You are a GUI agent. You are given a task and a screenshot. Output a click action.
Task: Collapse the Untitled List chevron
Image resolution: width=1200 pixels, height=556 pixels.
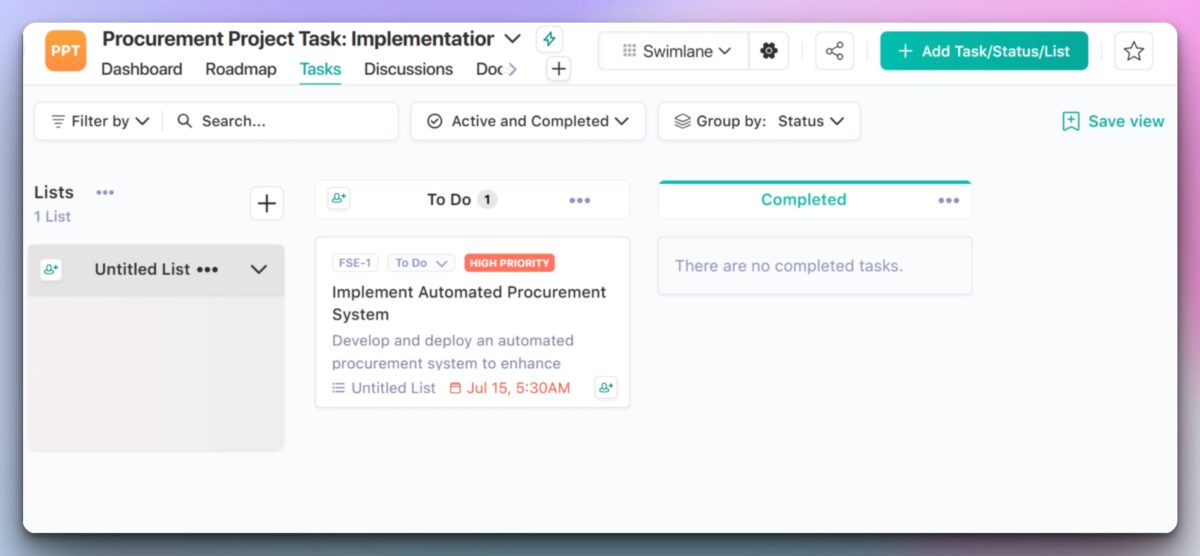pos(259,270)
